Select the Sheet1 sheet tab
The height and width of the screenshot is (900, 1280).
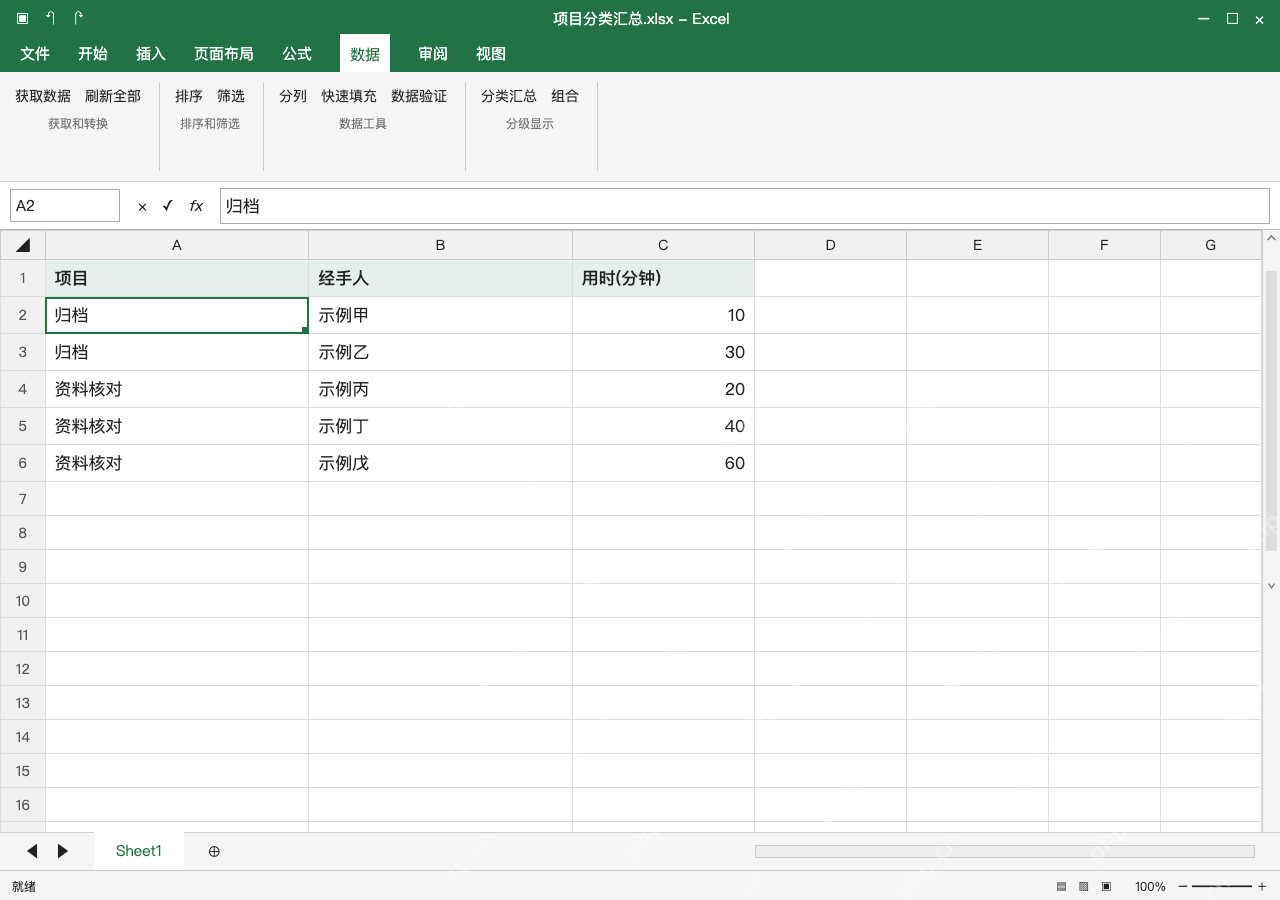139,851
